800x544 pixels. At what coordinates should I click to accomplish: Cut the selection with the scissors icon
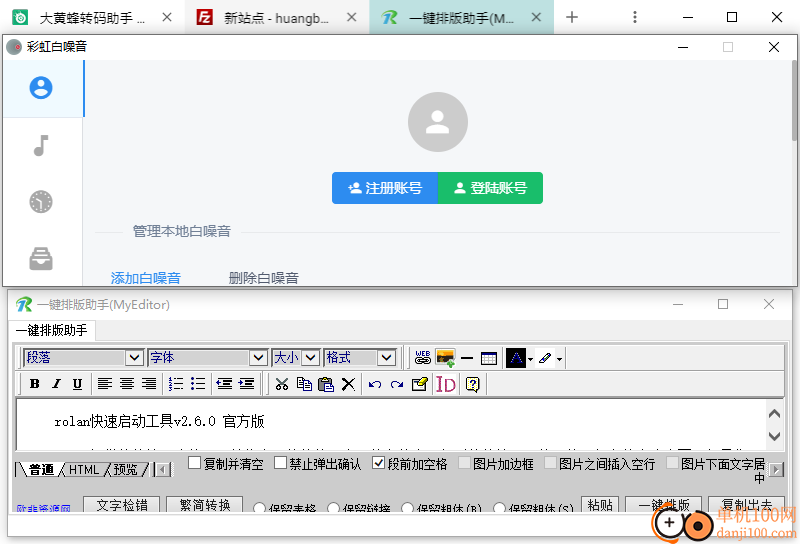pos(282,384)
